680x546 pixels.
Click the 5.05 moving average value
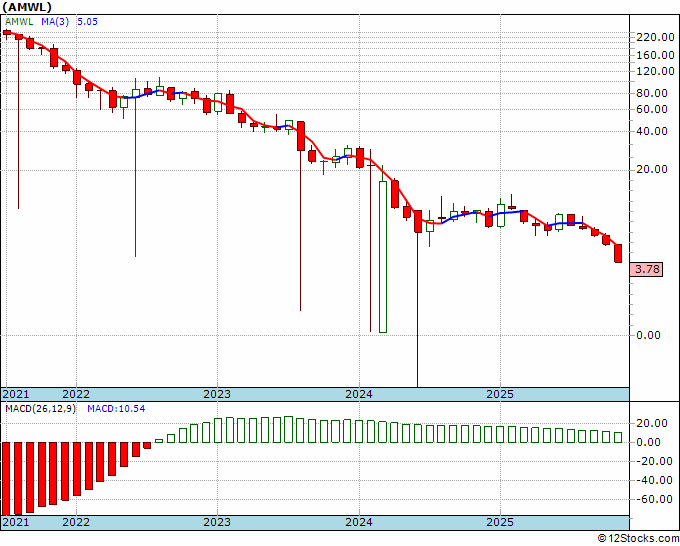(87, 22)
